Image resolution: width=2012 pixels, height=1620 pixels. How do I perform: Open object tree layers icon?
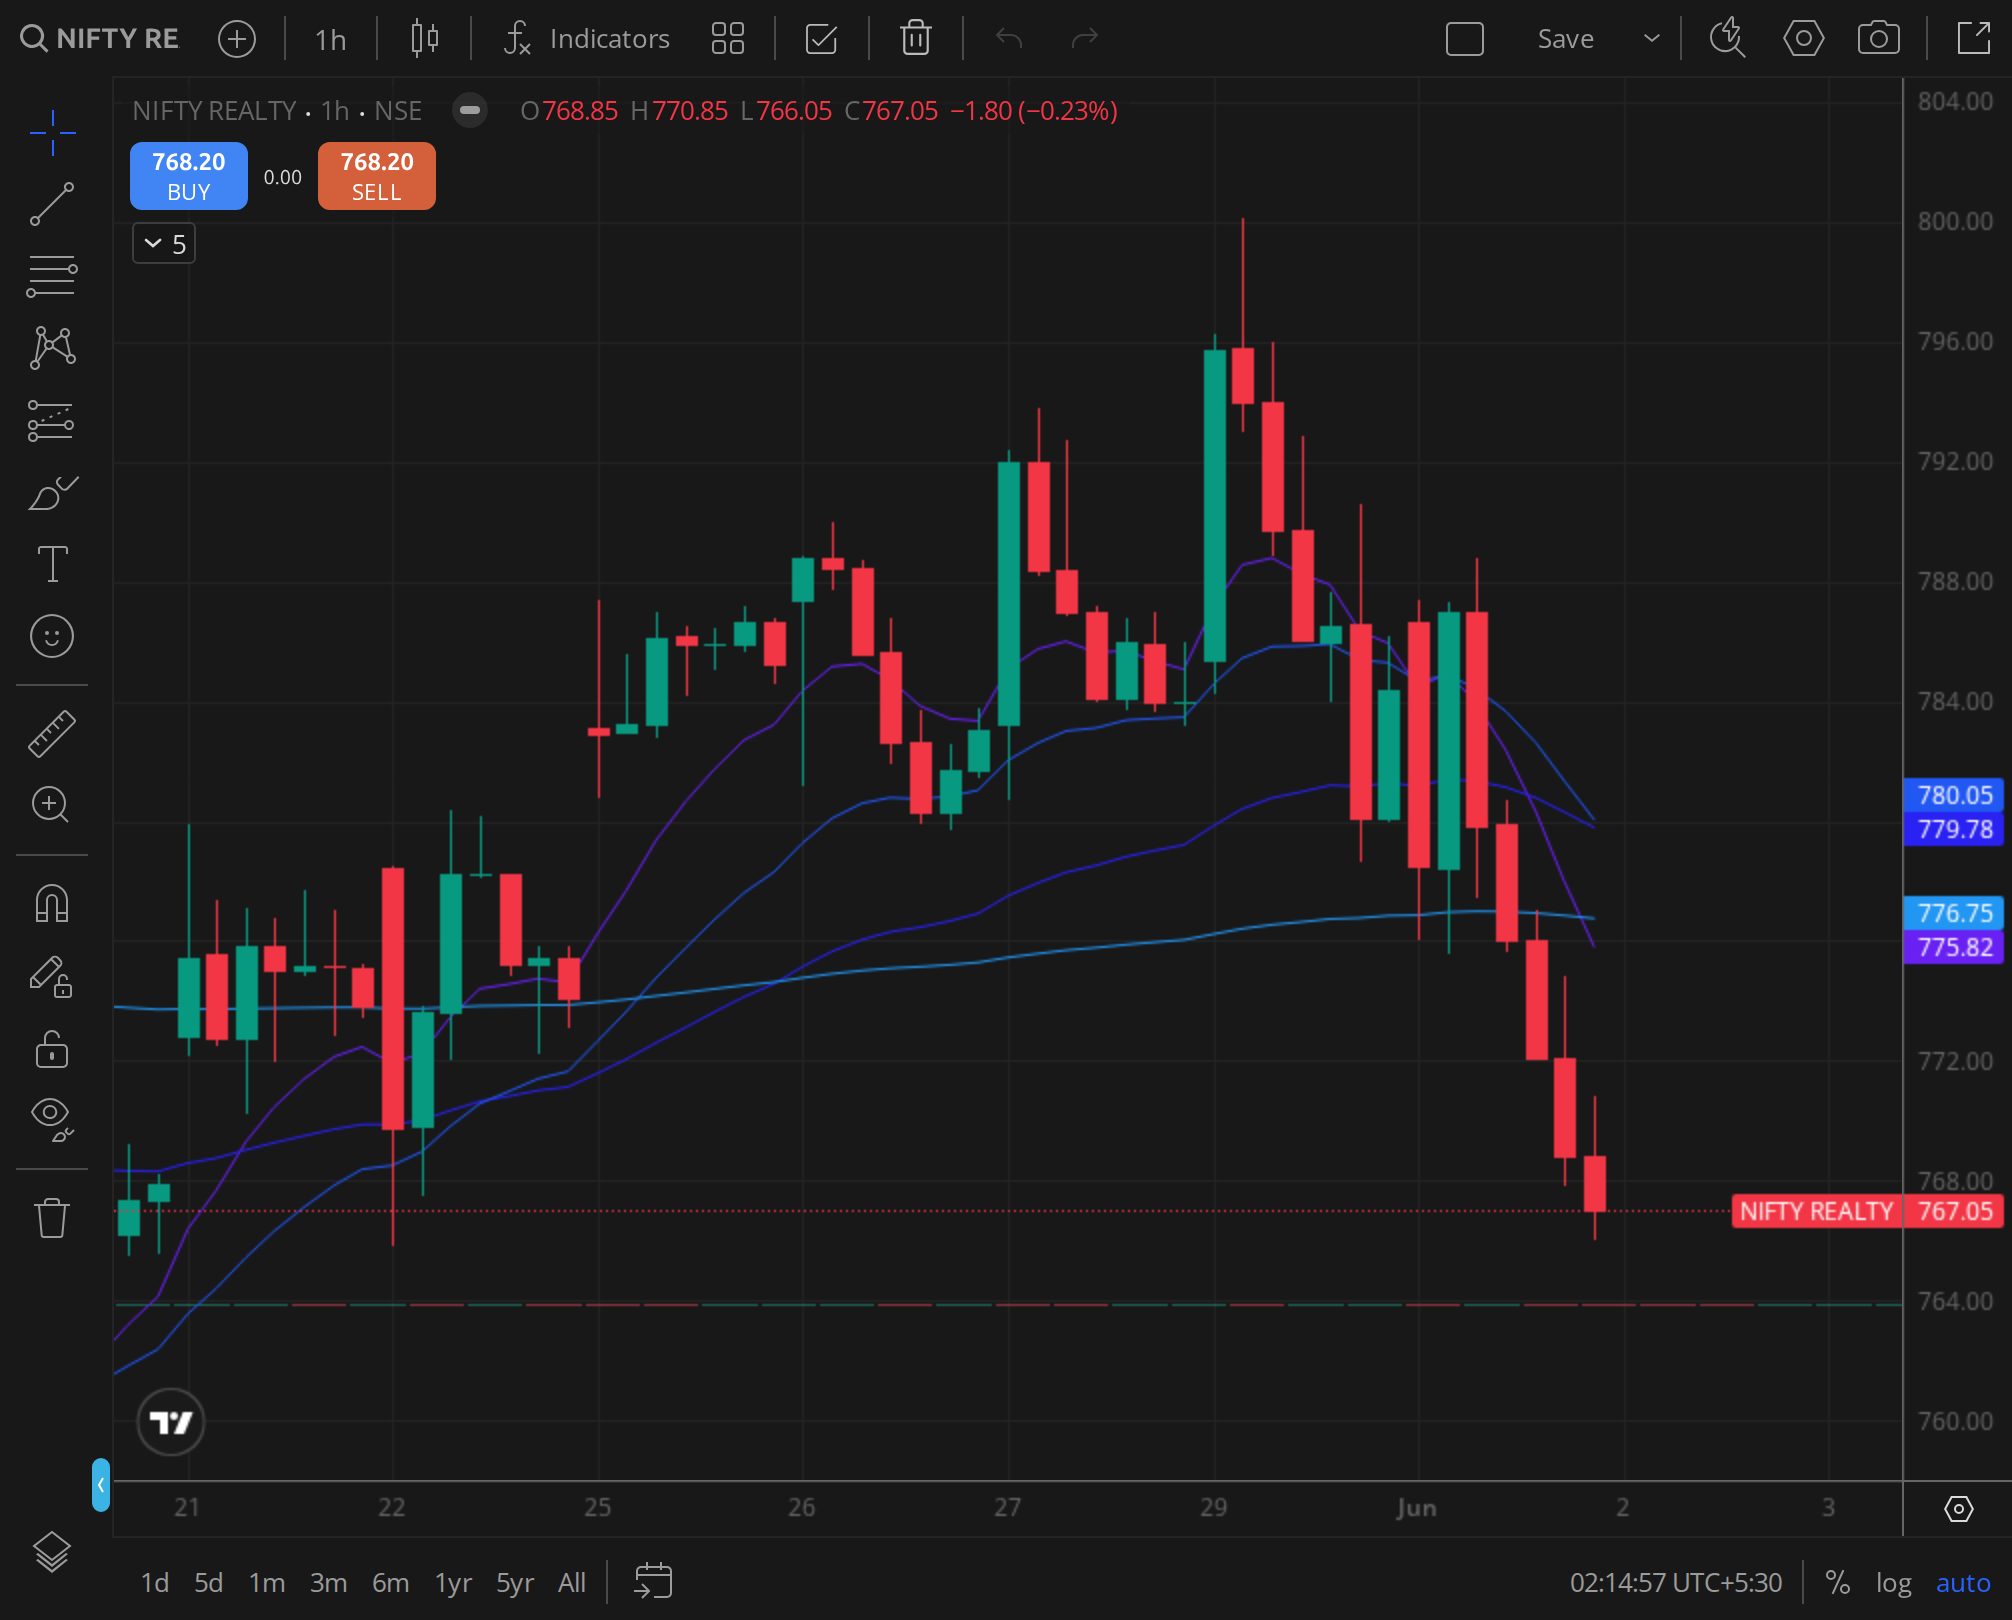(52, 1552)
